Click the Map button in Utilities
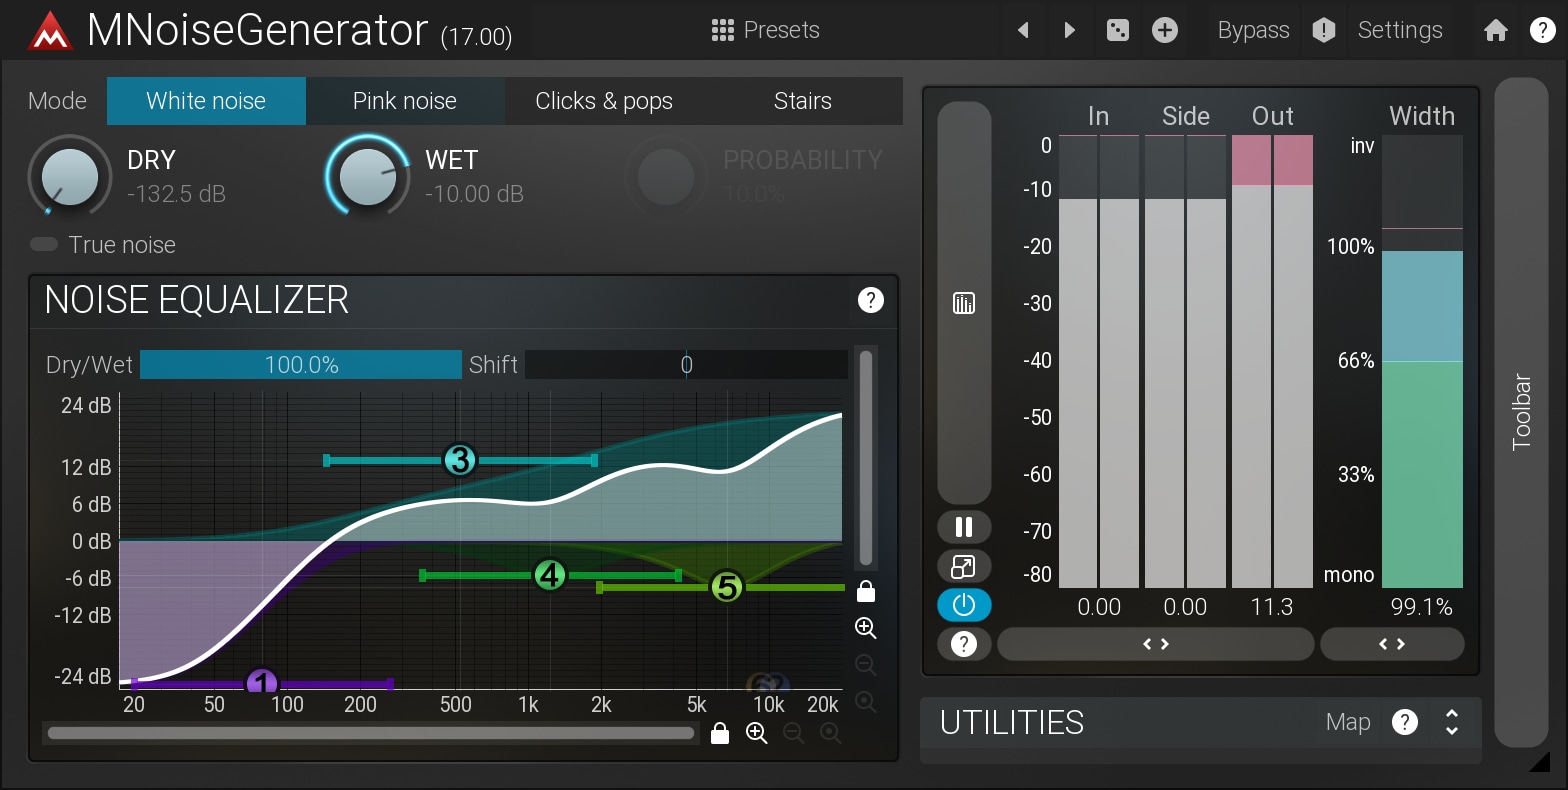Screen dimensions: 1568x790 (1348, 722)
